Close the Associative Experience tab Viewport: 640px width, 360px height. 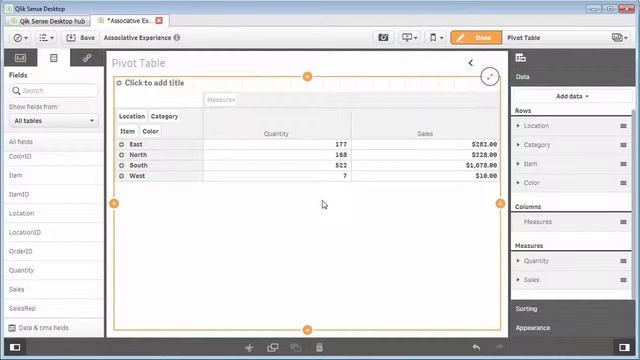[159, 20]
